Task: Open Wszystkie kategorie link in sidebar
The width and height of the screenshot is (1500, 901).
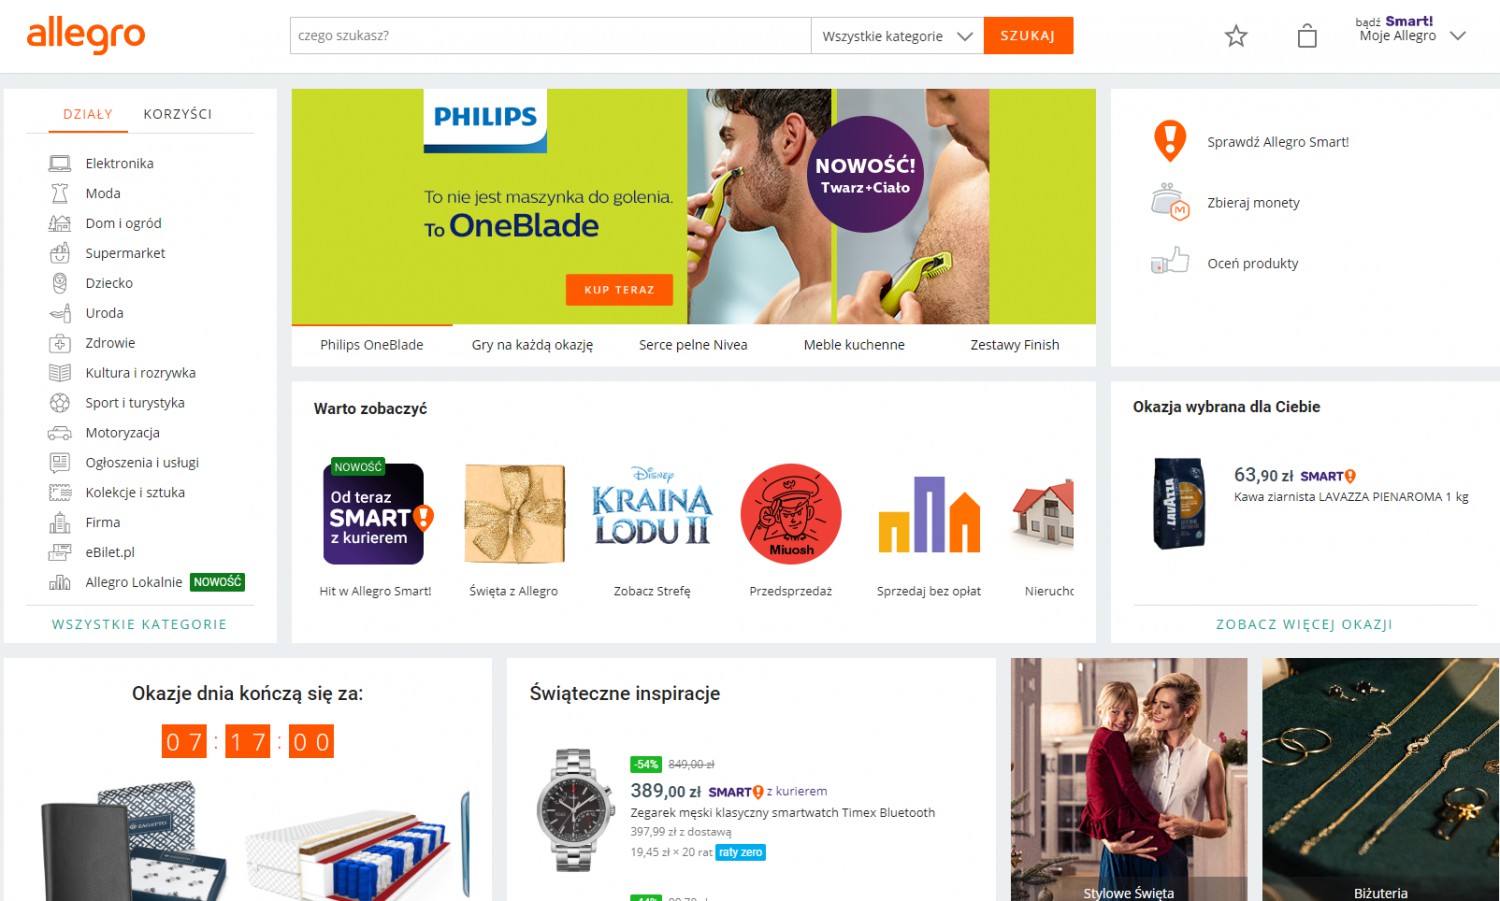Action: point(140,624)
